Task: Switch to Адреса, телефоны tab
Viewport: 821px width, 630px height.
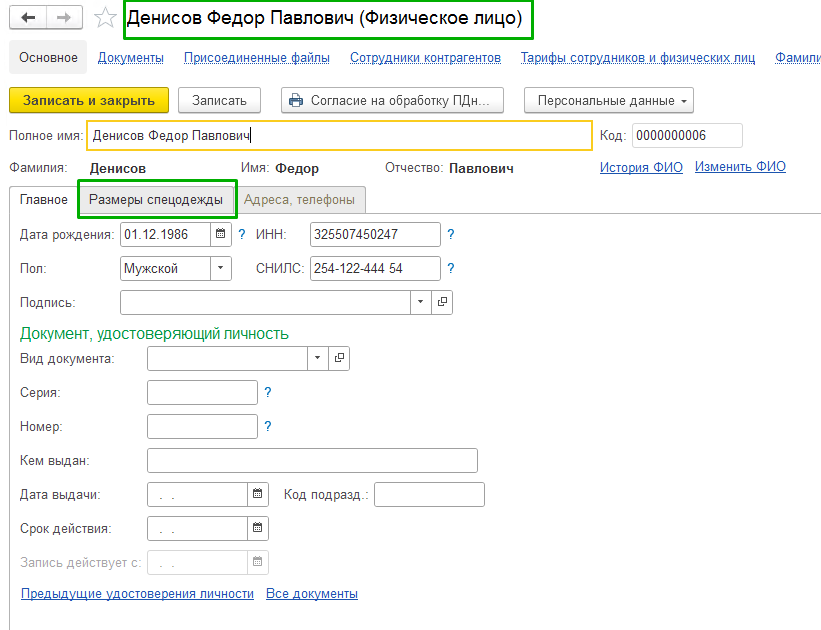Action: (299, 200)
